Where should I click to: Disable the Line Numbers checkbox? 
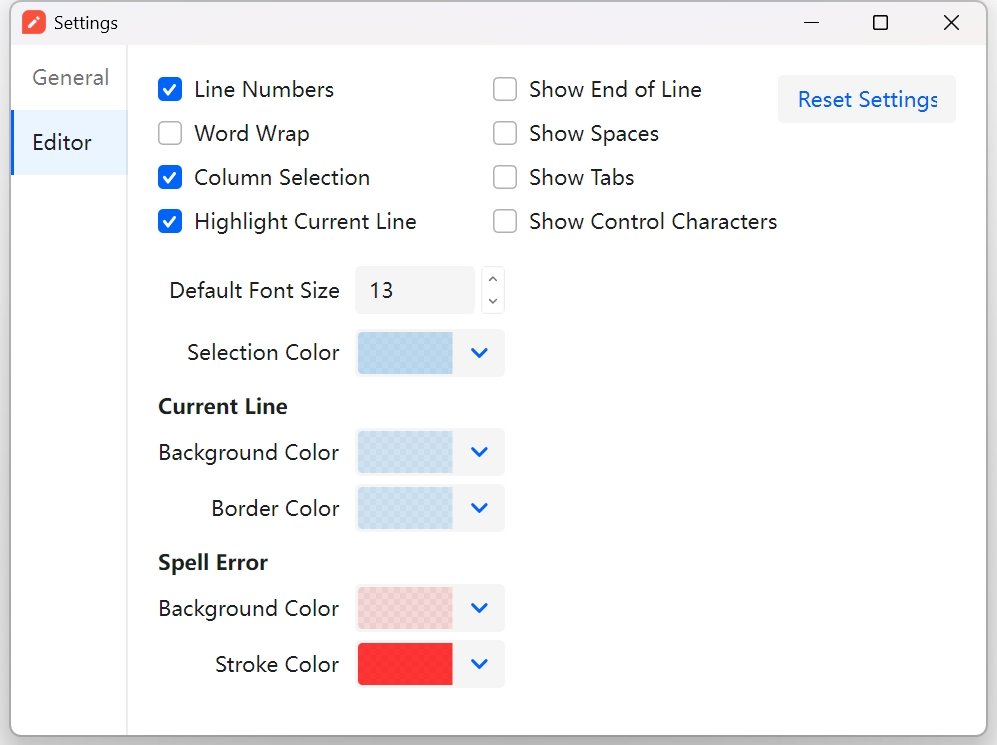tap(170, 90)
